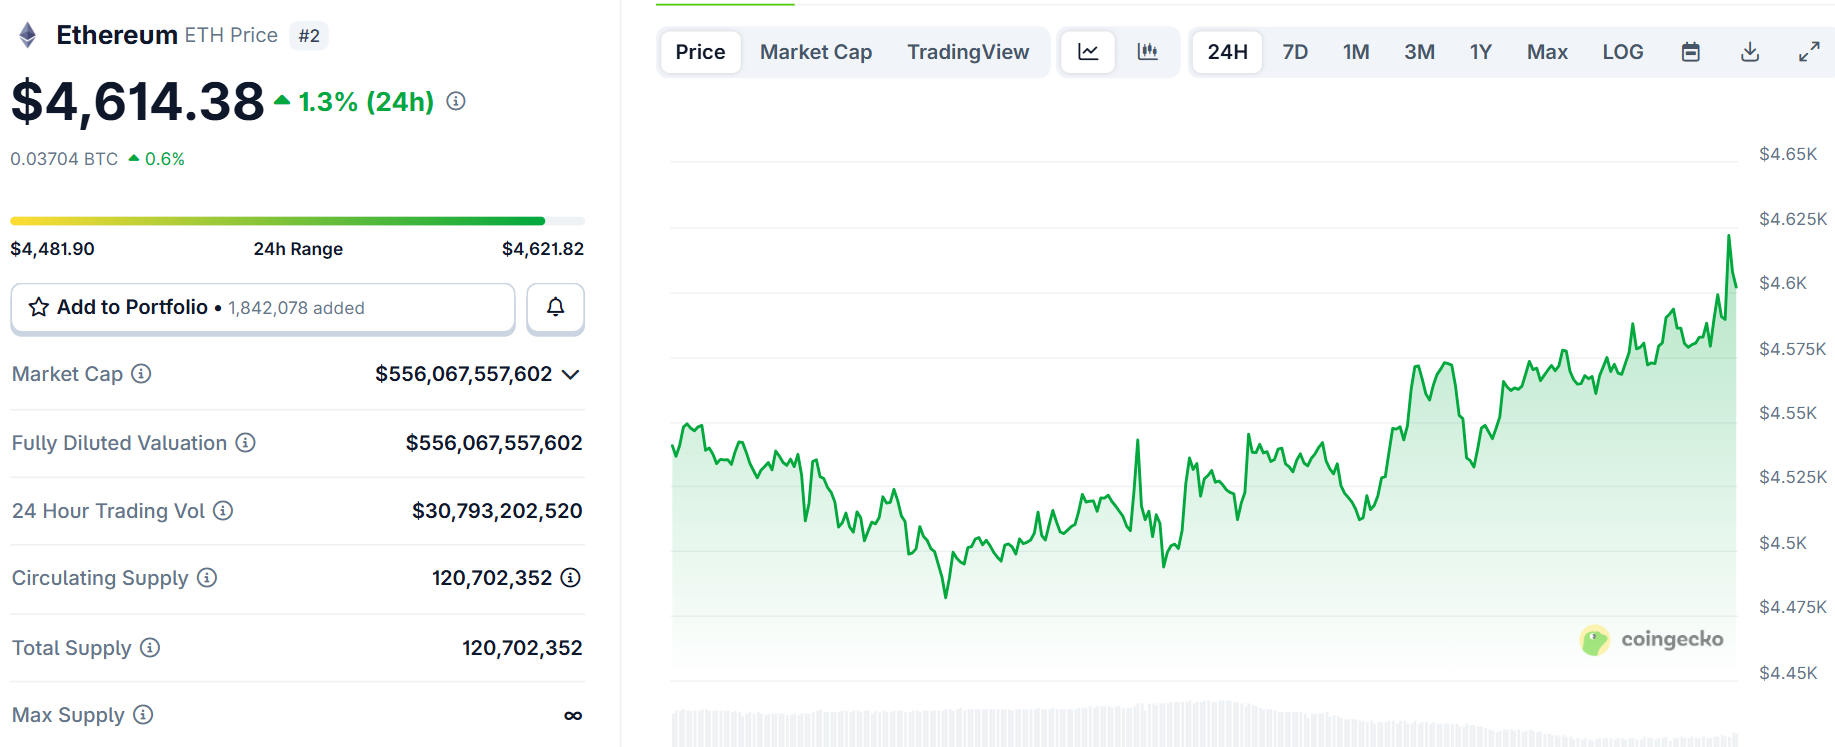Click the 0.6% BTC change indicator

pyautogui.click(x=156, y=159)
